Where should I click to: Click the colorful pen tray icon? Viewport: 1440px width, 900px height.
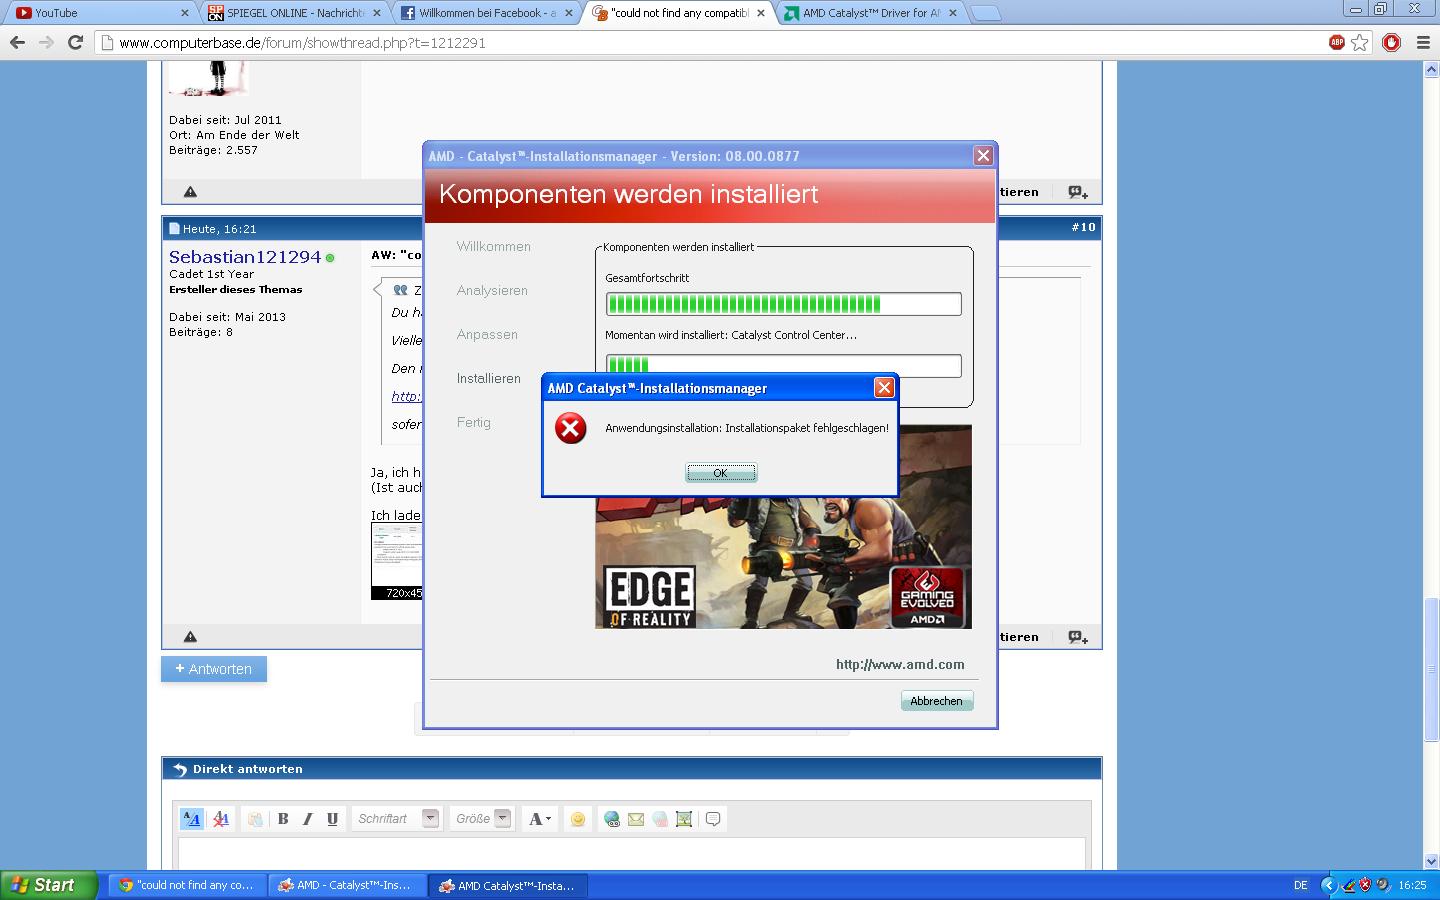pyautogui.click(x=1348, y=885)
